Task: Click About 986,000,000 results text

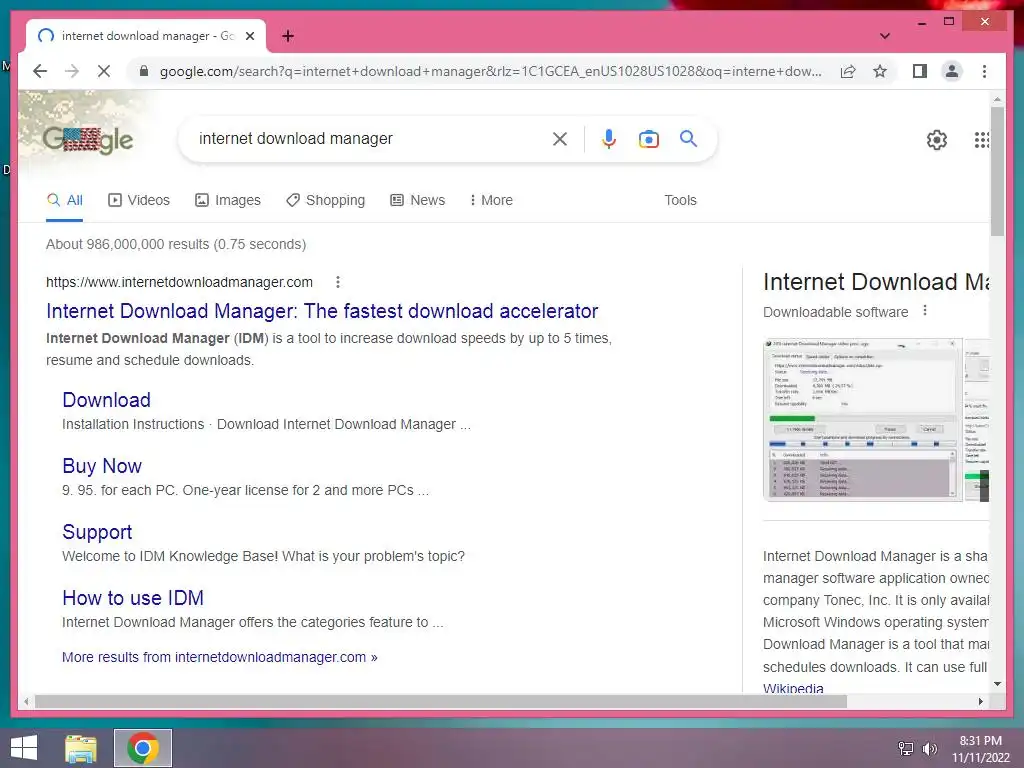Action: tap(176, 244)
